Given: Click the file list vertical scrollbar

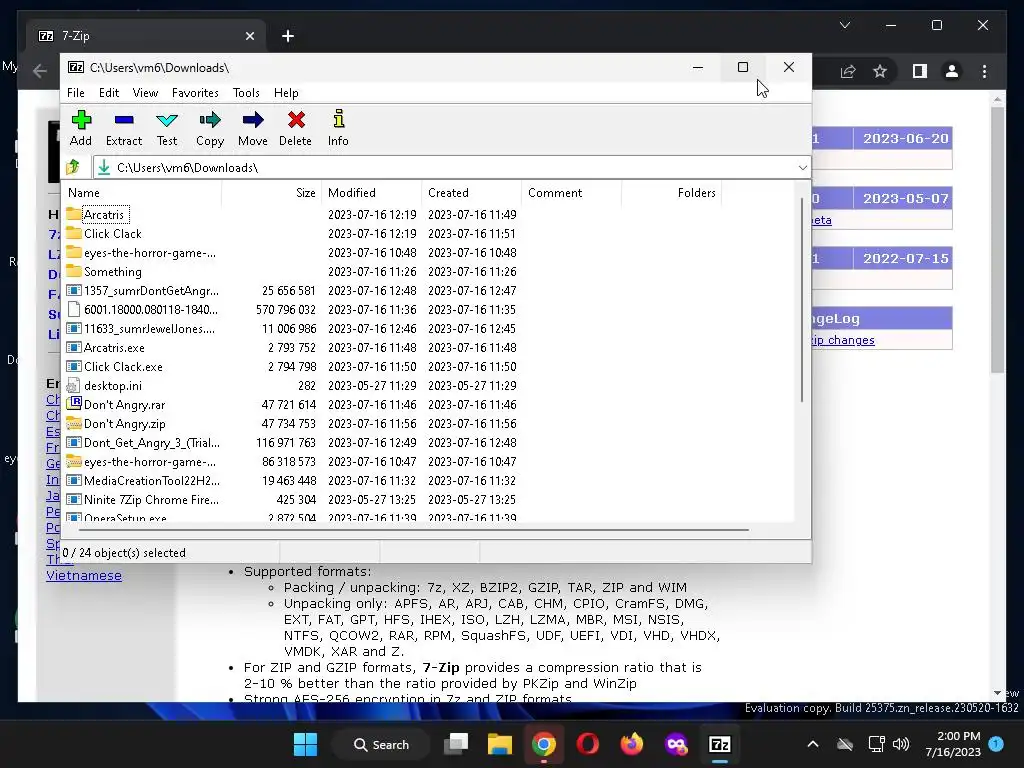Looking at the screenshot, I should [x=801, y=300].
